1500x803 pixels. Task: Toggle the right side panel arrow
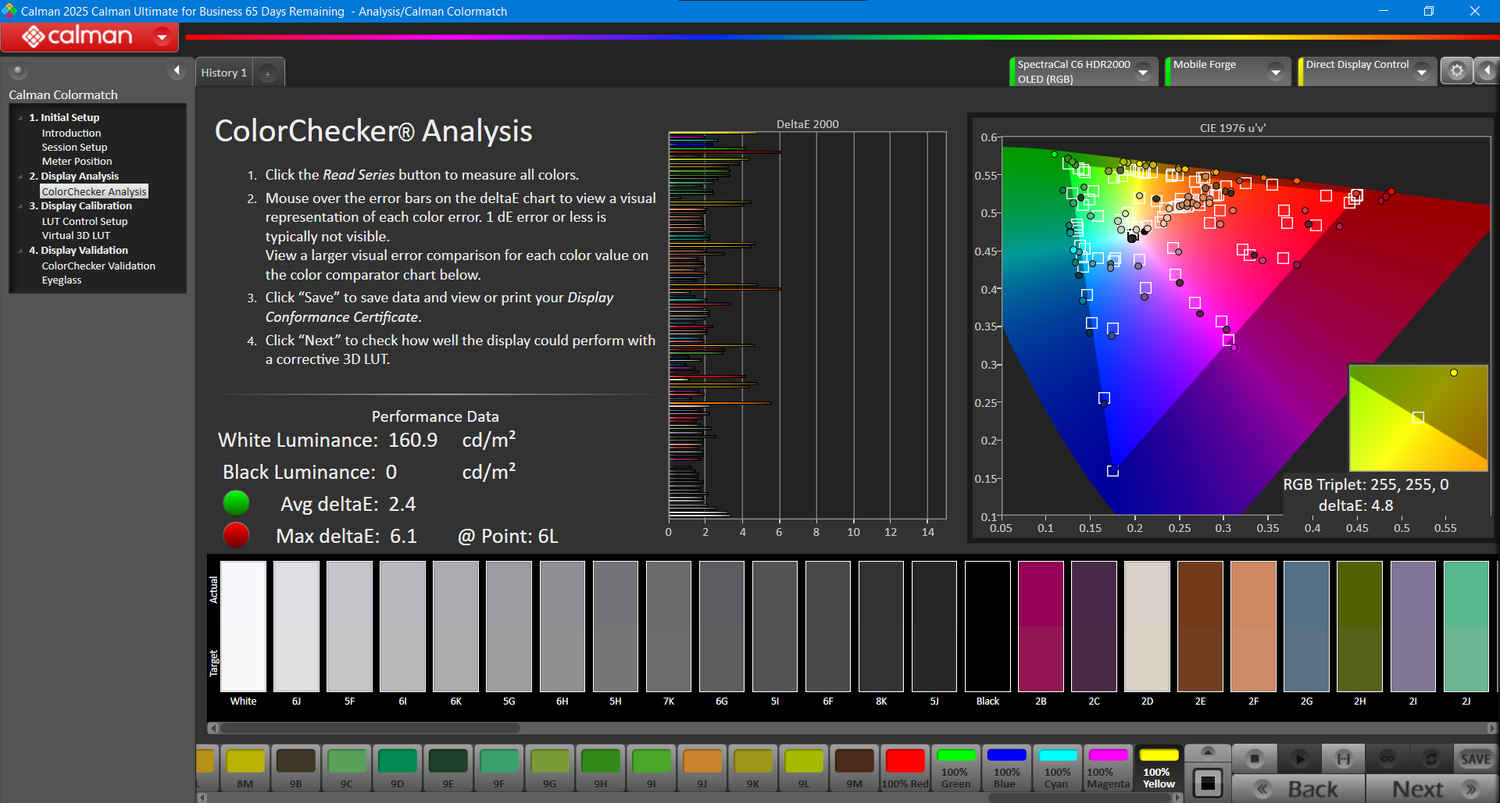click(x=1487, y=71)
